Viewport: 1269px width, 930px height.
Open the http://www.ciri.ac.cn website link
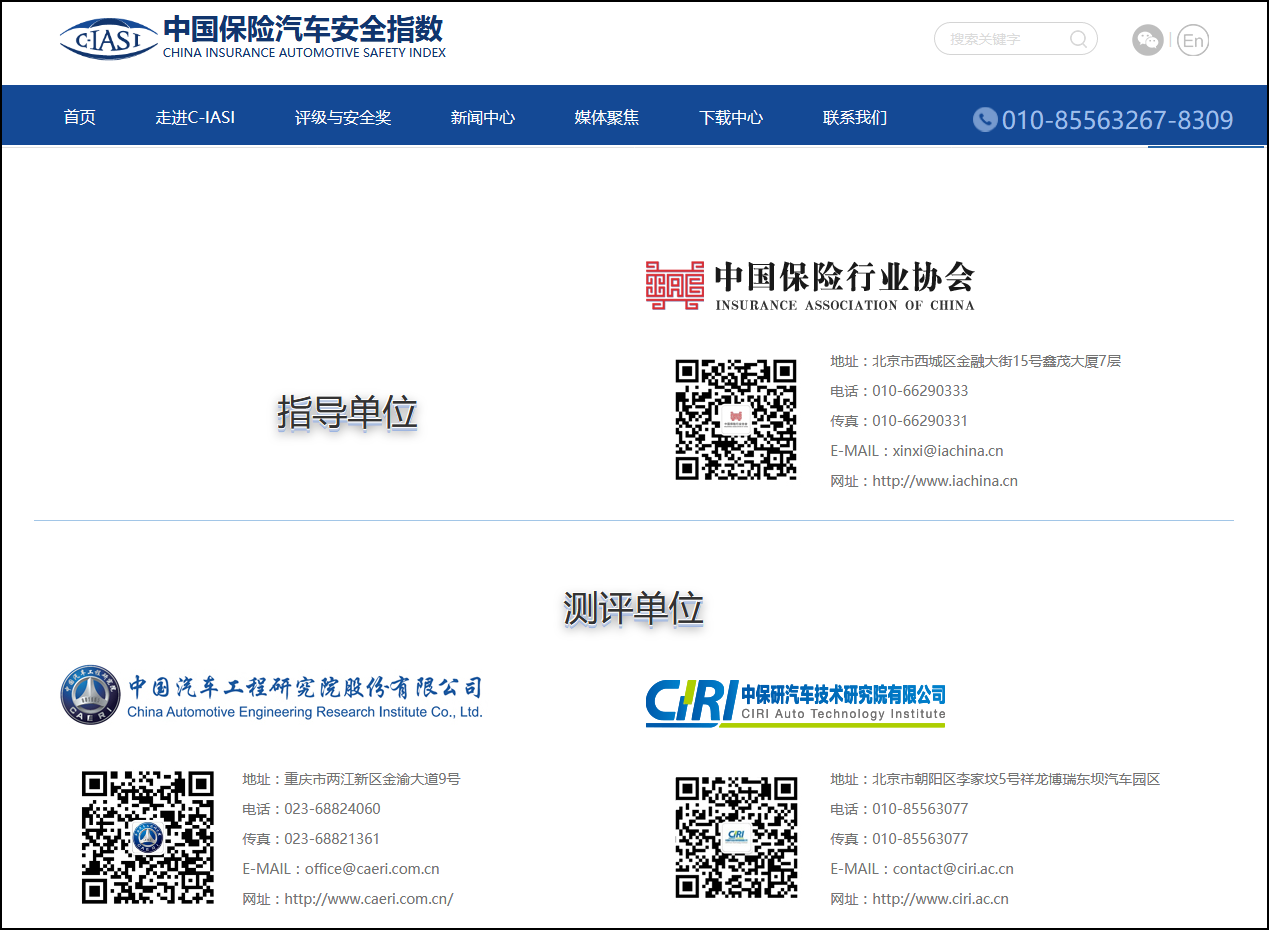tap(940, 899)
